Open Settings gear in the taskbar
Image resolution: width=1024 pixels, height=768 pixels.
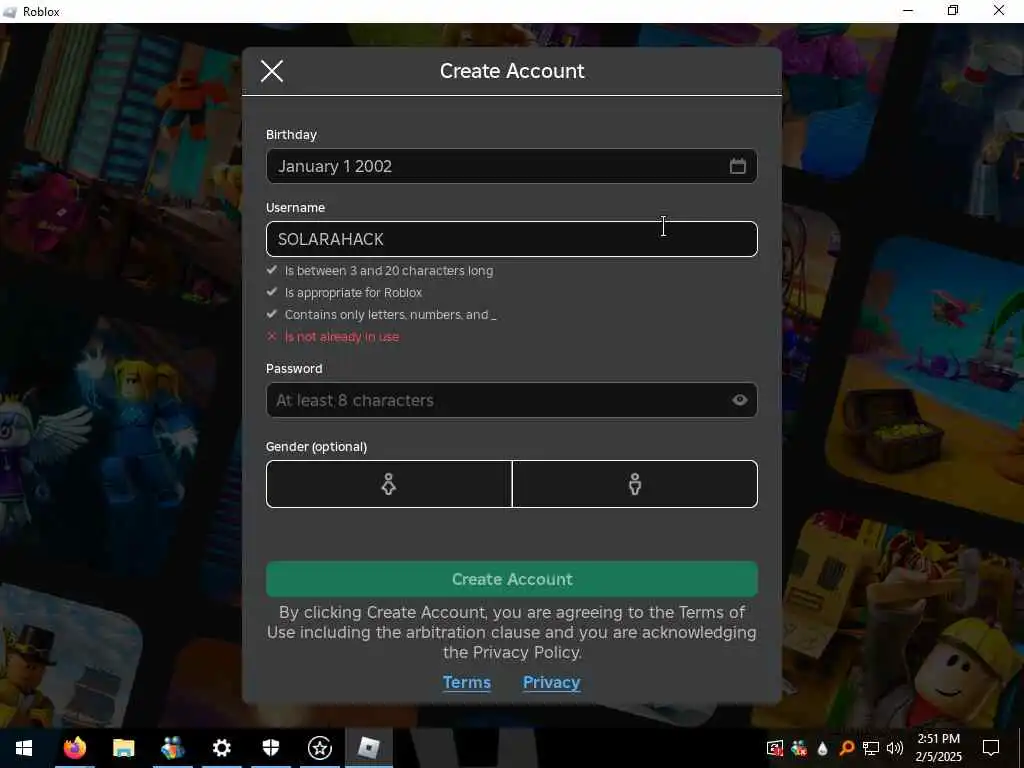point(221,748)
